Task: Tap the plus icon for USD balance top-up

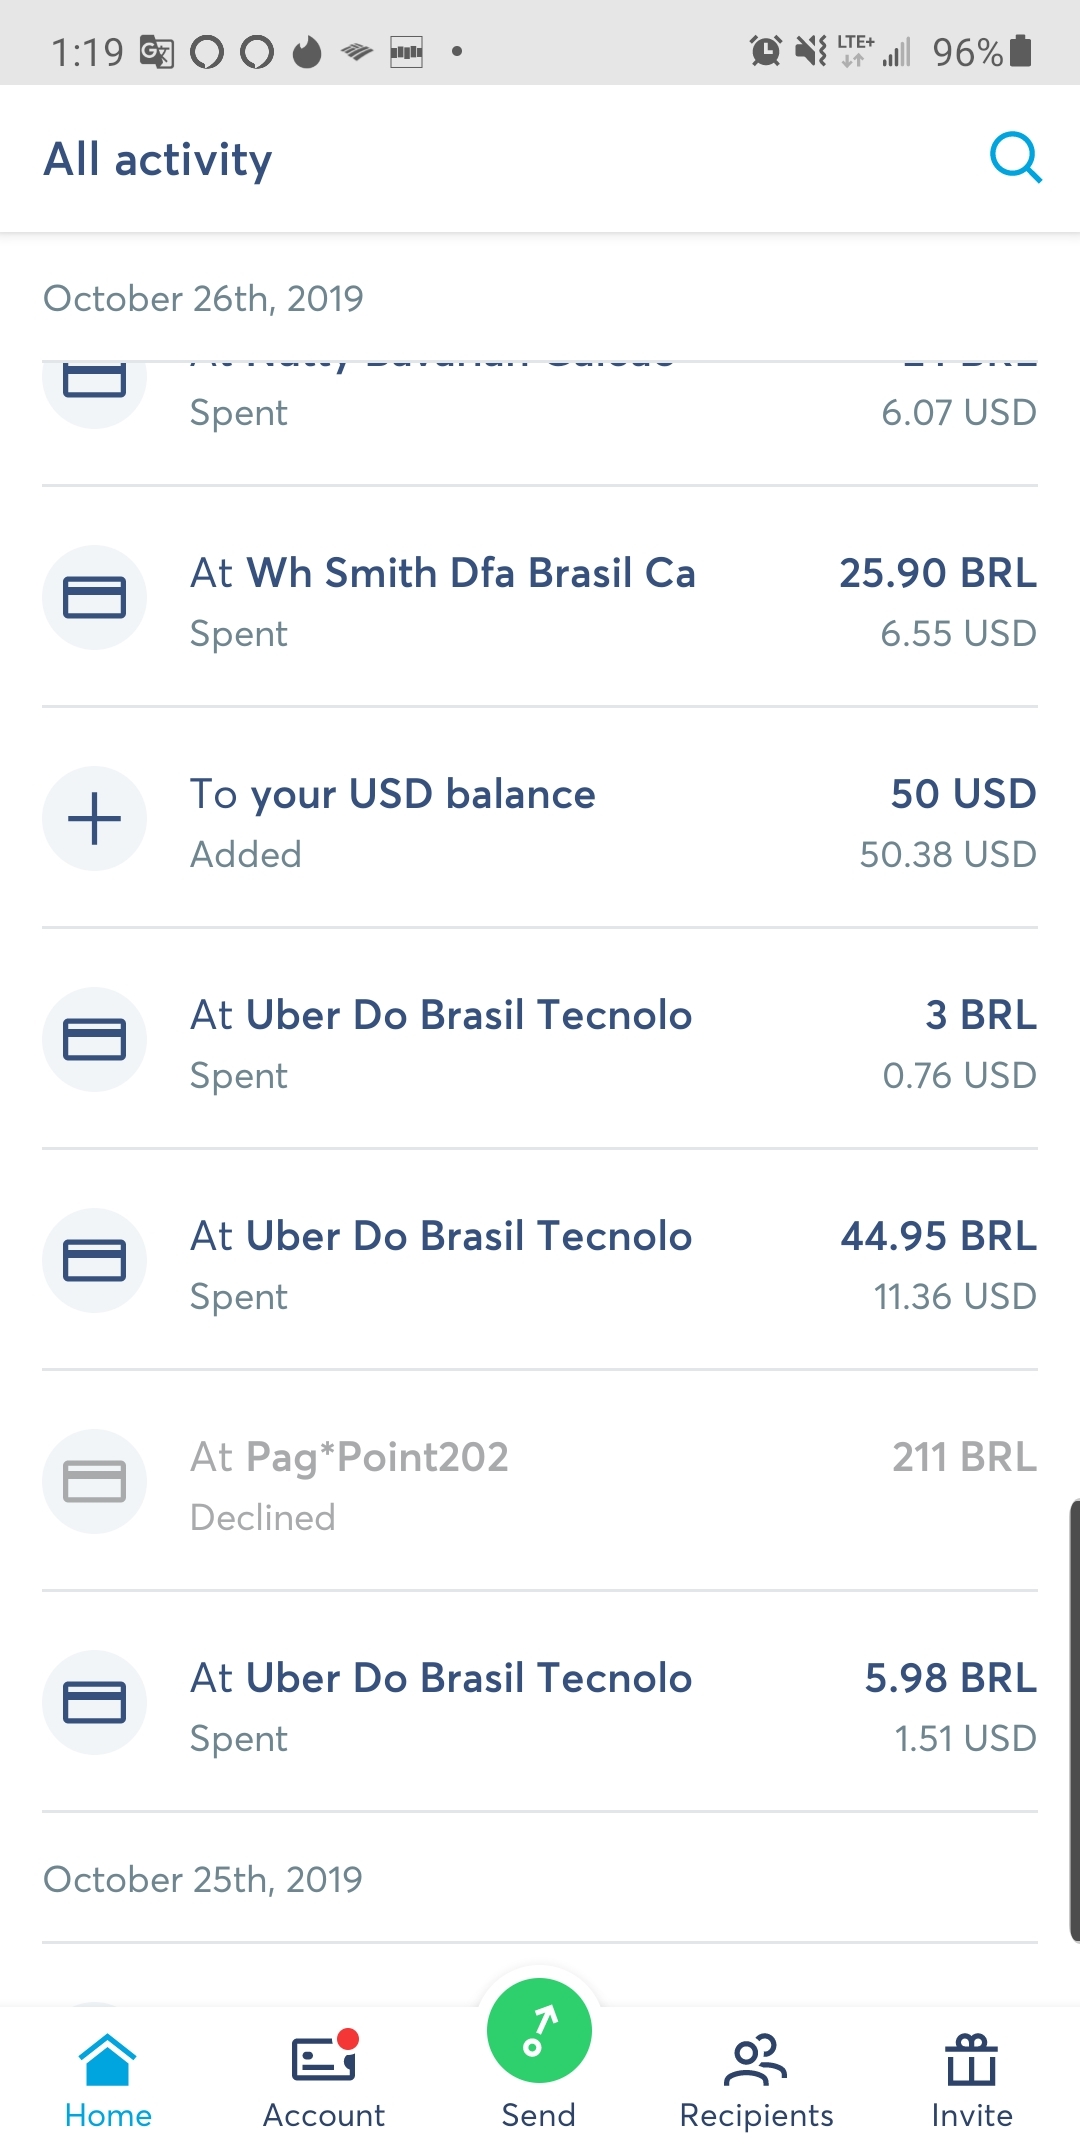Action: (x=94, y=819)
